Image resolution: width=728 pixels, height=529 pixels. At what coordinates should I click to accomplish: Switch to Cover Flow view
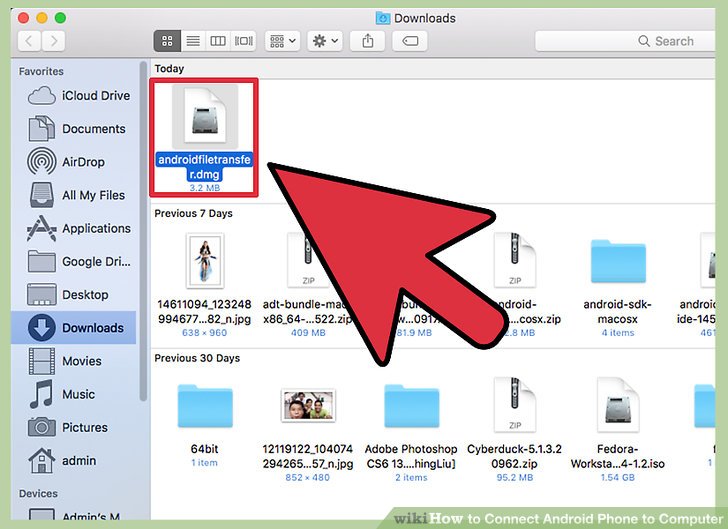(x=244, y=41)
